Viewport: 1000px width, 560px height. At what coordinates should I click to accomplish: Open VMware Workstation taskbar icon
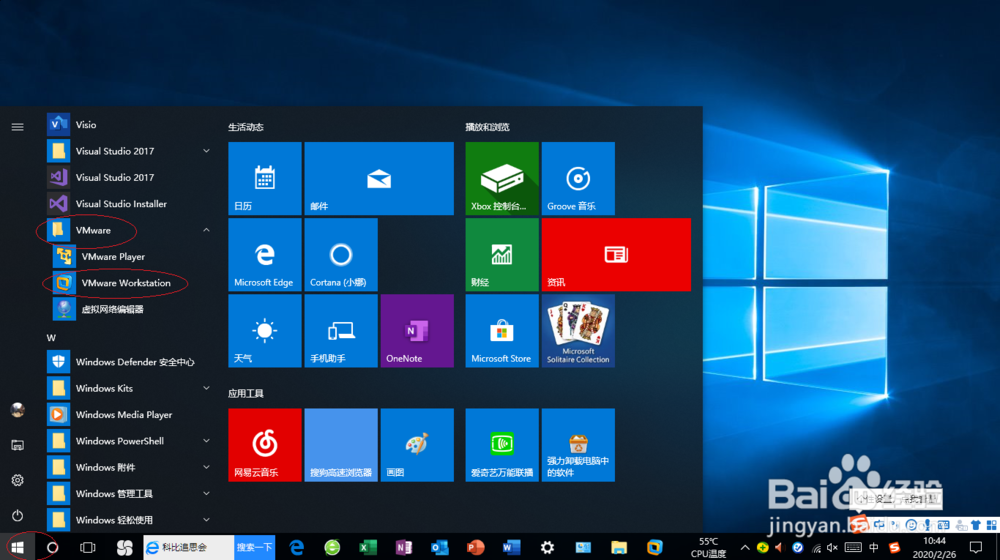click(654, 547)
